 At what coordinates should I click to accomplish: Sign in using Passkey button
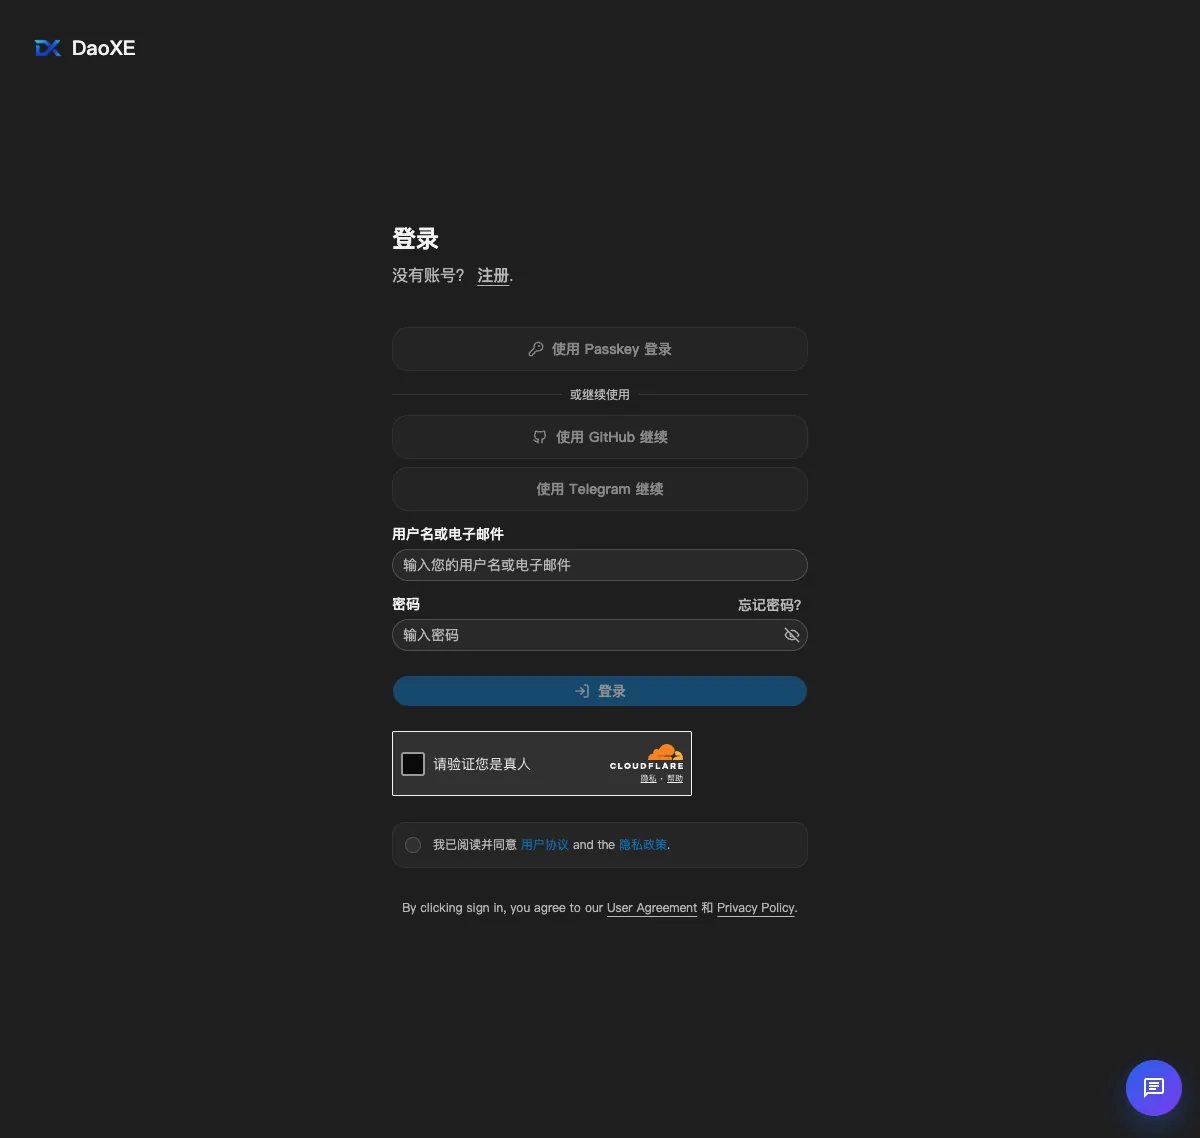(600, 349)
